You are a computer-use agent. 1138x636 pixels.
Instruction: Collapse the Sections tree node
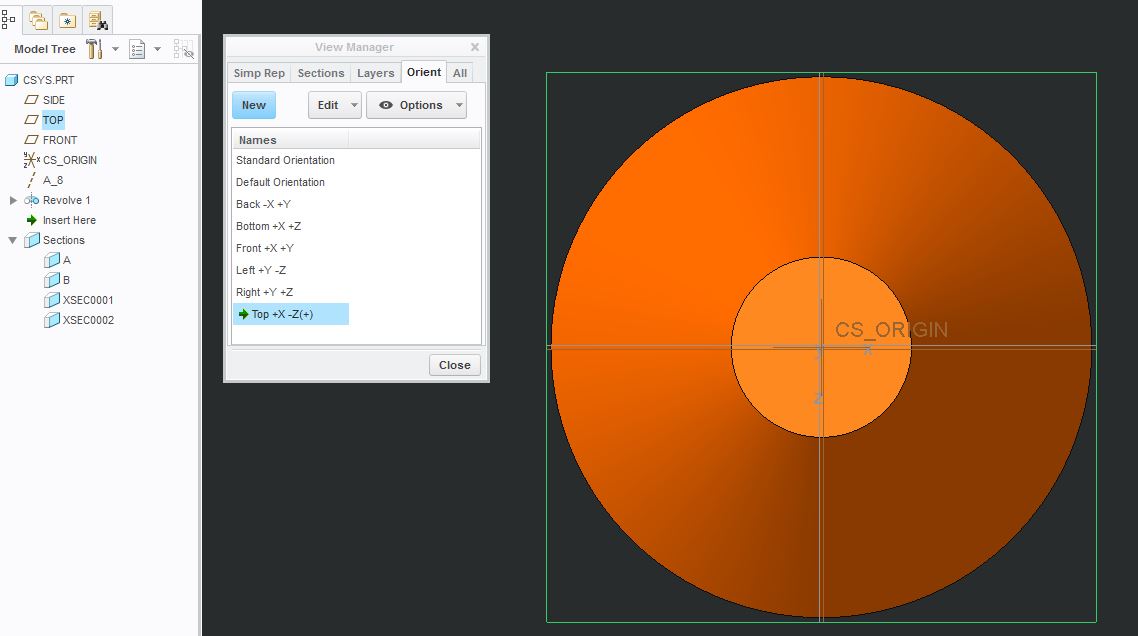pos(12,240)
